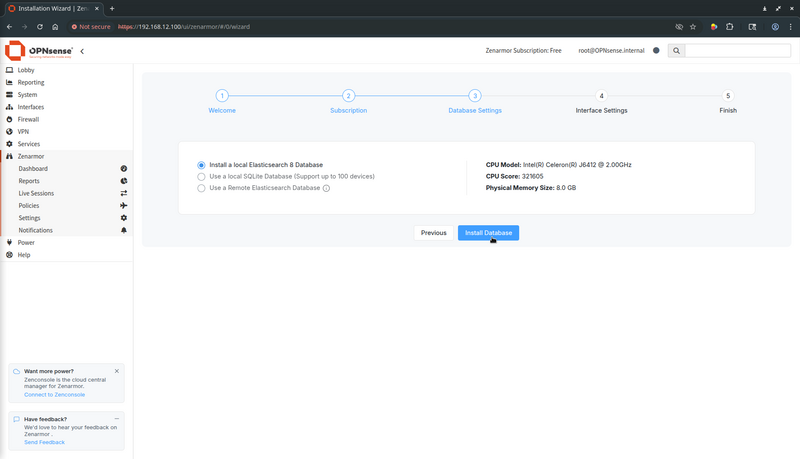Viewport: 800px width, 459px height.
Task: Click the VPN globe icon
Action: [9, 131]
